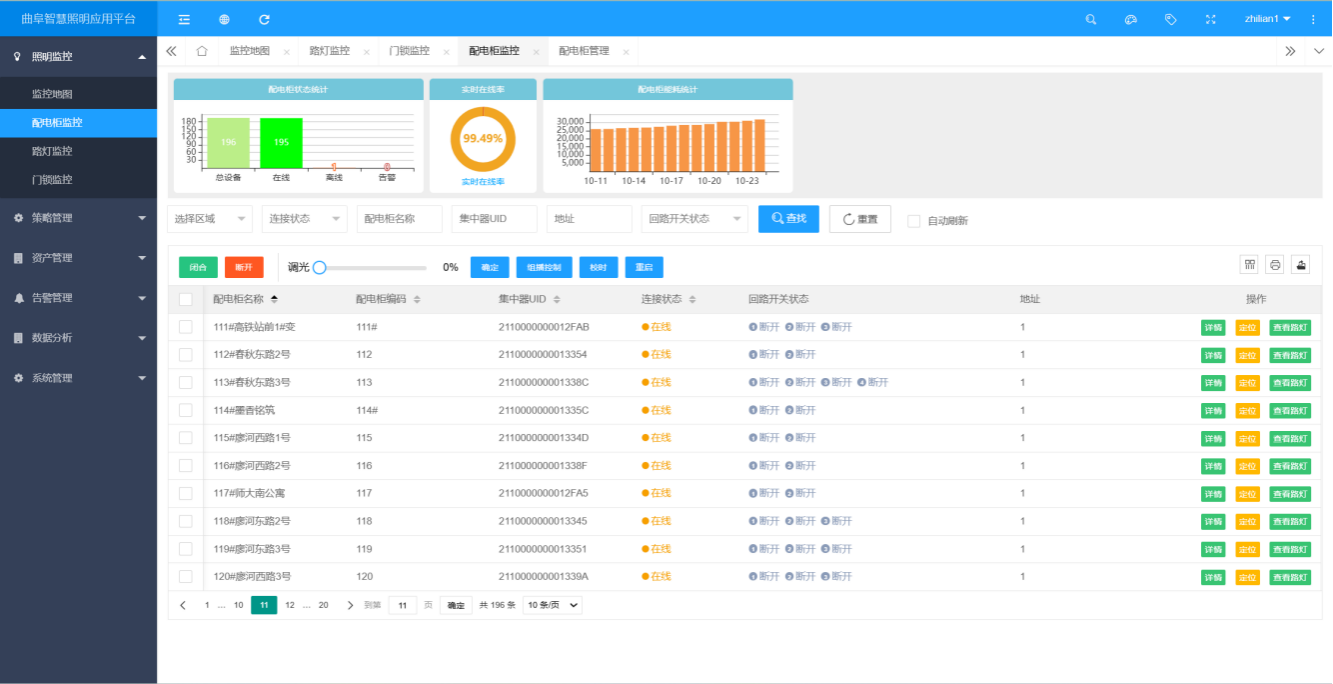Click the 配电柜名称 input field
The height and width of the screenshot is (684, 1333).
pyautogui.click(x=399, y=219)
